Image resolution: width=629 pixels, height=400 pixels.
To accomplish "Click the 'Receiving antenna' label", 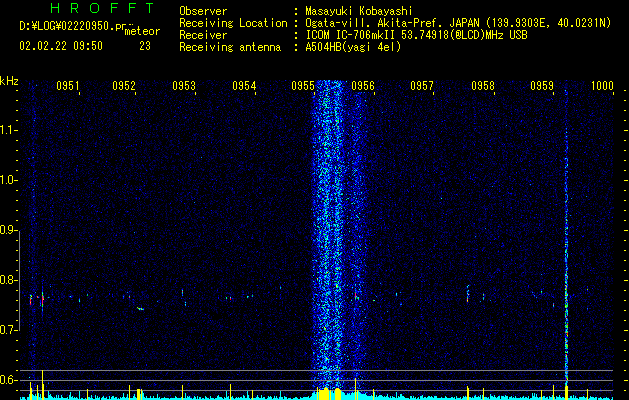I will [x=230, y=47].
